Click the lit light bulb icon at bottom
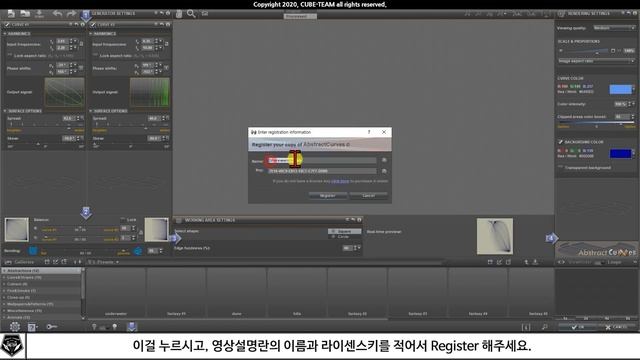 tap(115, 327)
